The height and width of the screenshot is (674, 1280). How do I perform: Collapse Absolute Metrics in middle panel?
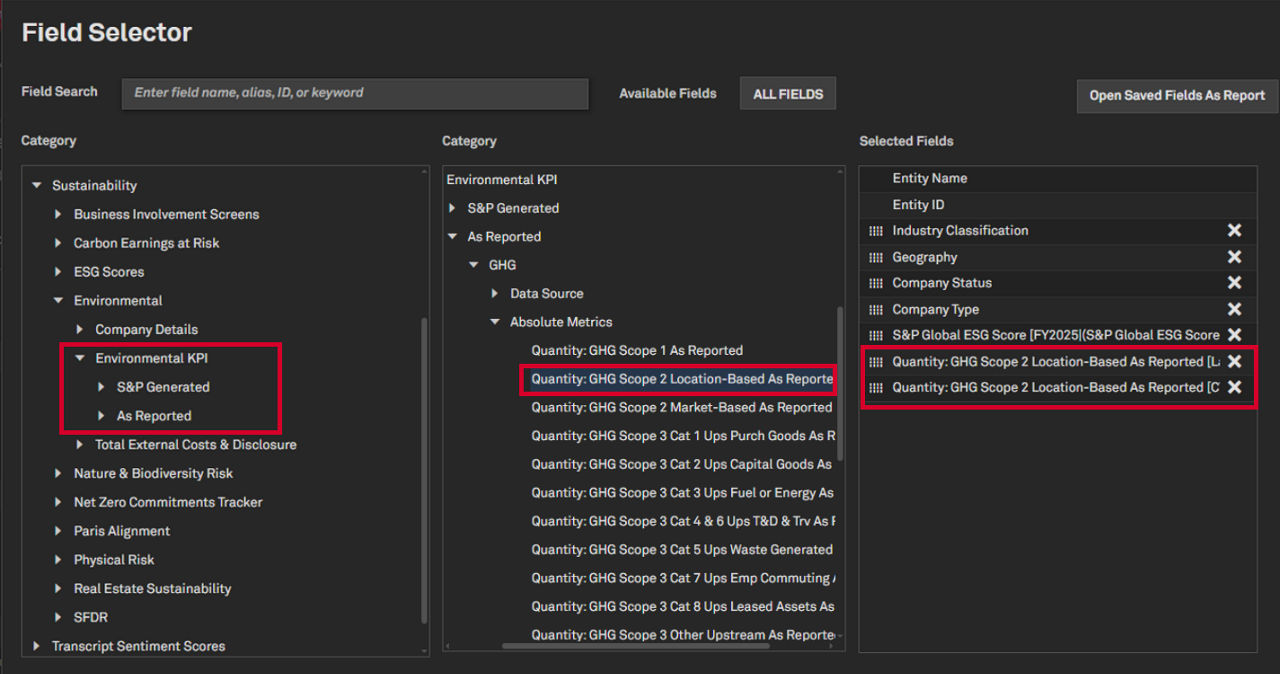(x=494, y=321)
